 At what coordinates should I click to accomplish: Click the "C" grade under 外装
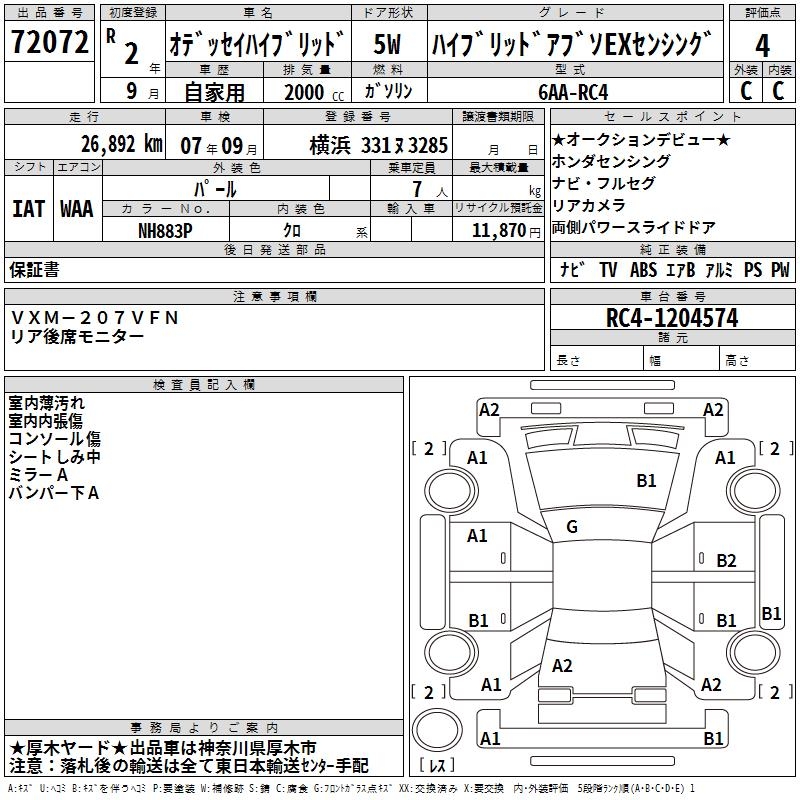tap(745, 90)
